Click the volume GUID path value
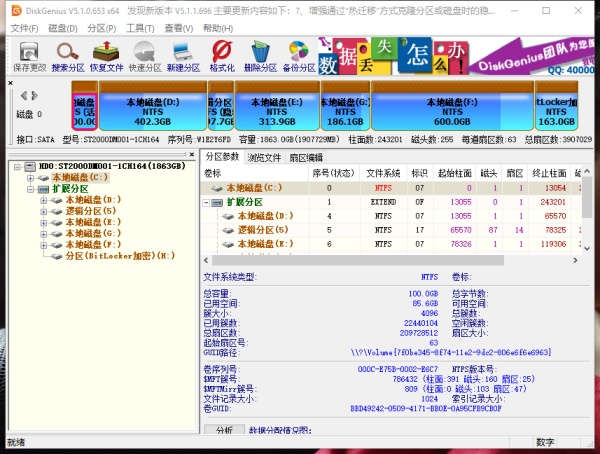 pos(451,352)
